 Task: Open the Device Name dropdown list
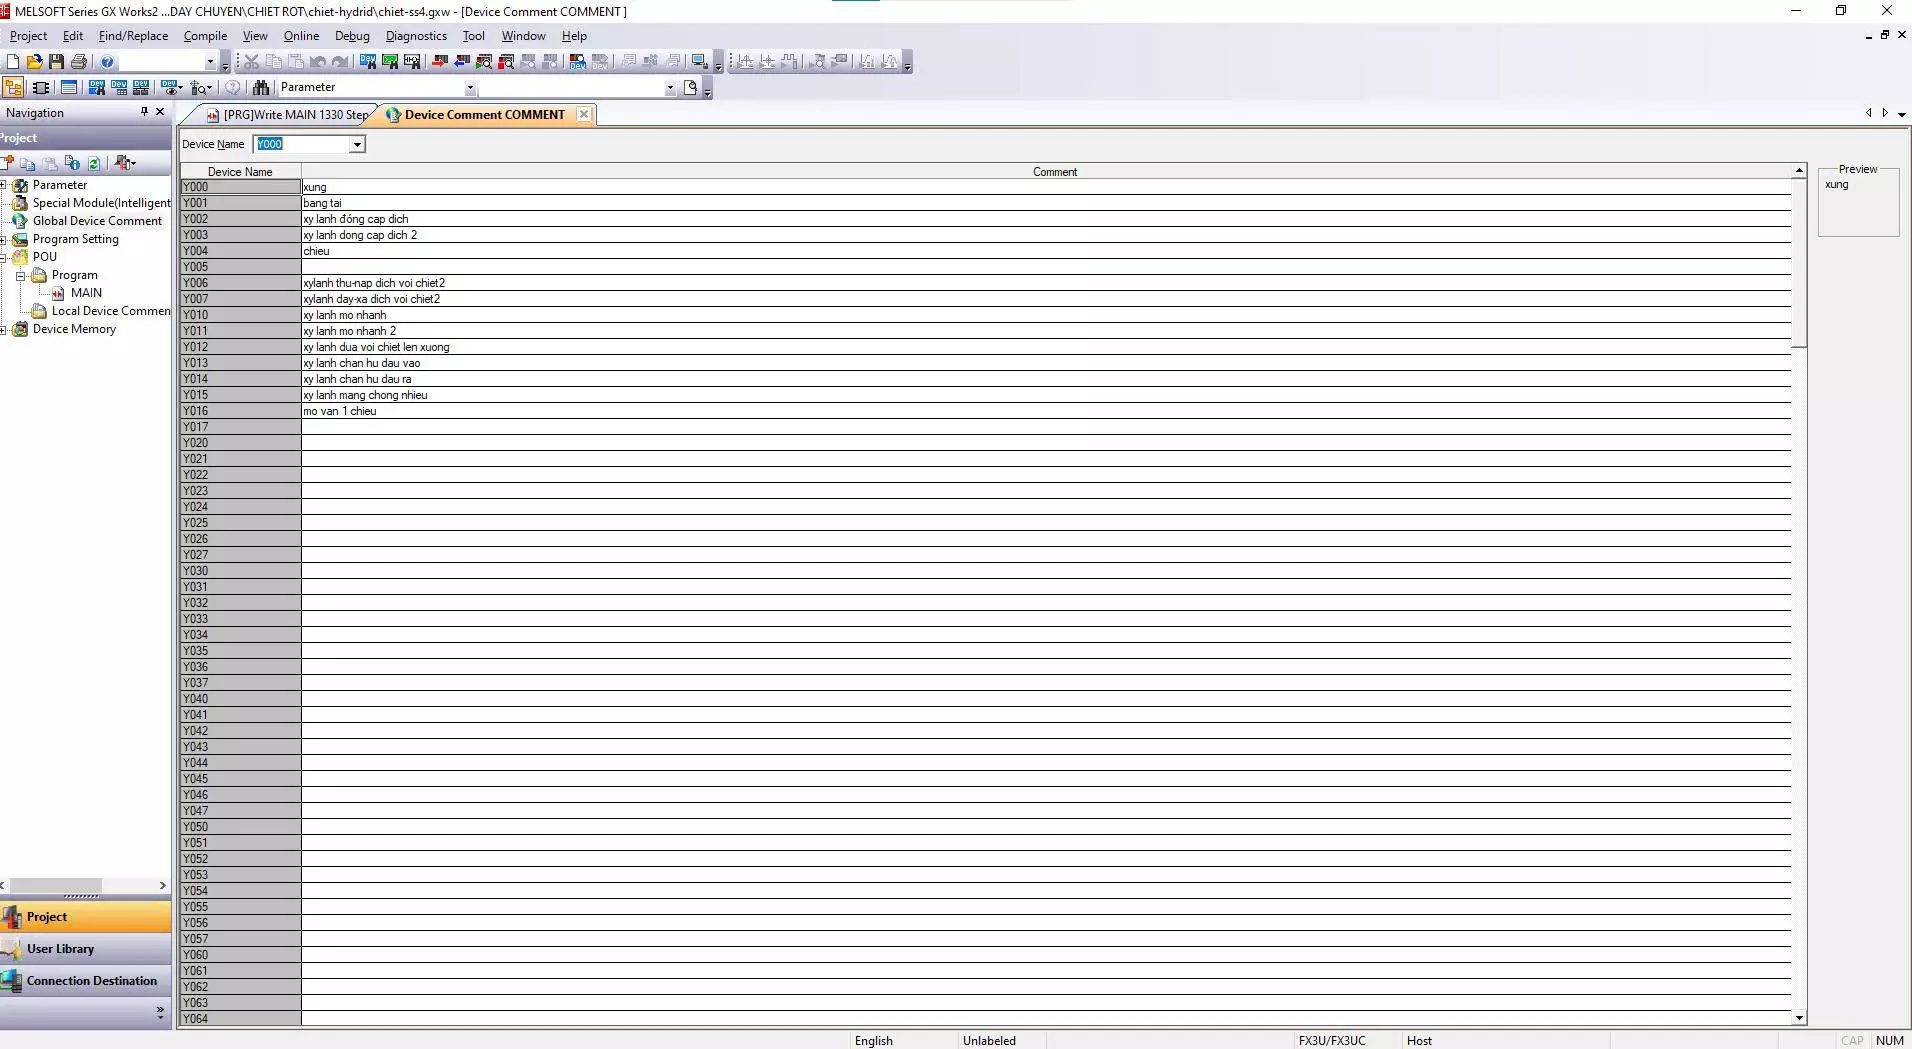click(x=357, y=145)
